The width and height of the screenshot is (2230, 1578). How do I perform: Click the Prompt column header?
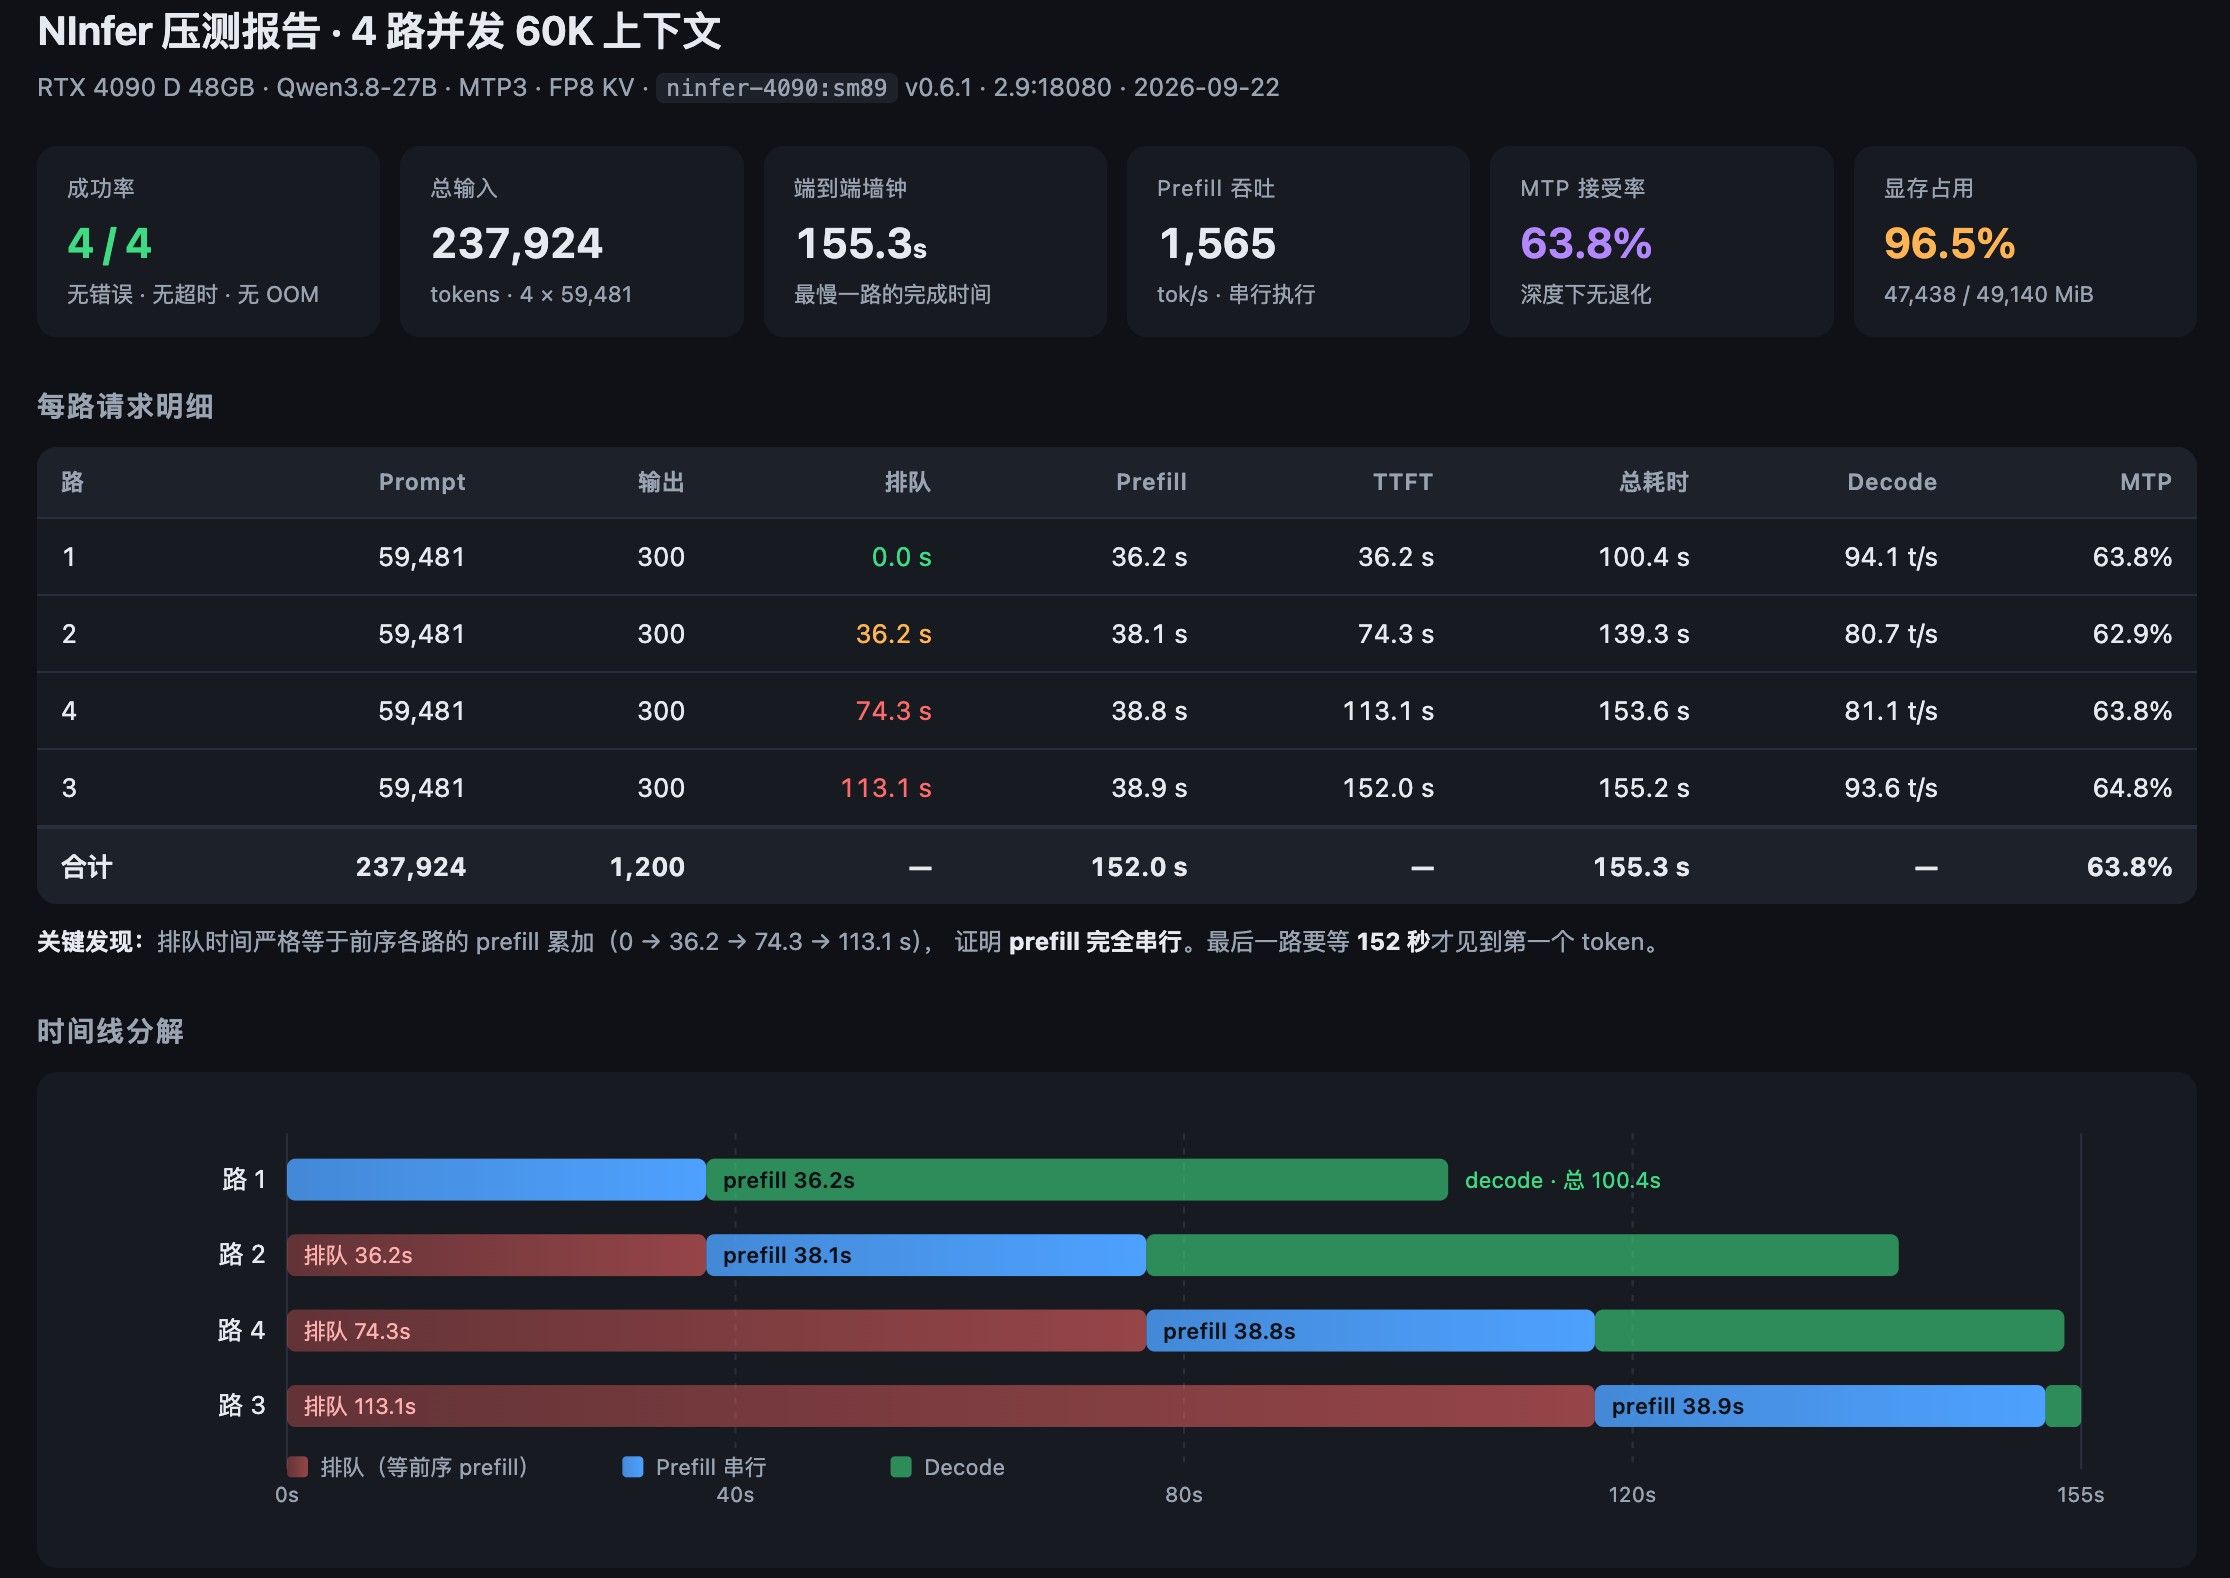[x=422, y=482]
